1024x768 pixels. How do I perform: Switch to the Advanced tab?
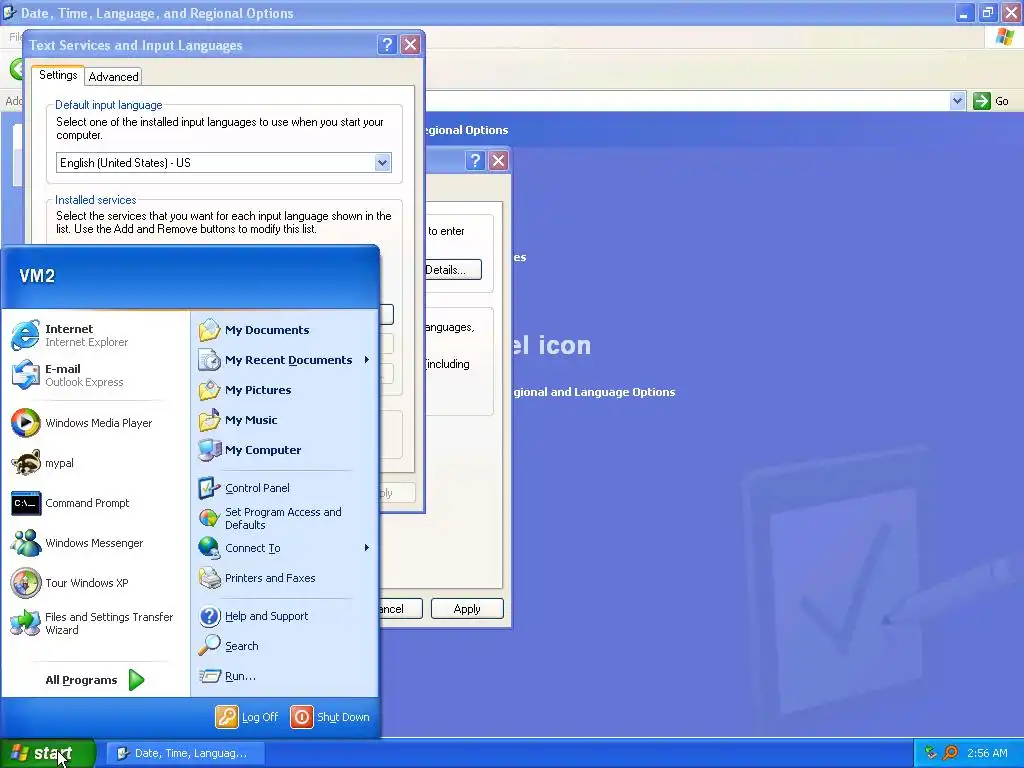114,76
